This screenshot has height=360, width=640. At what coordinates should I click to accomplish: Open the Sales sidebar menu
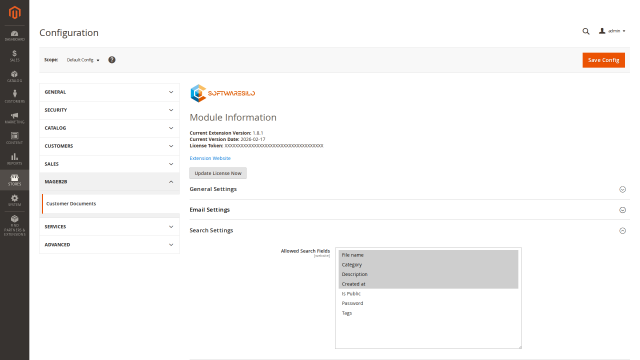point(14,56)
